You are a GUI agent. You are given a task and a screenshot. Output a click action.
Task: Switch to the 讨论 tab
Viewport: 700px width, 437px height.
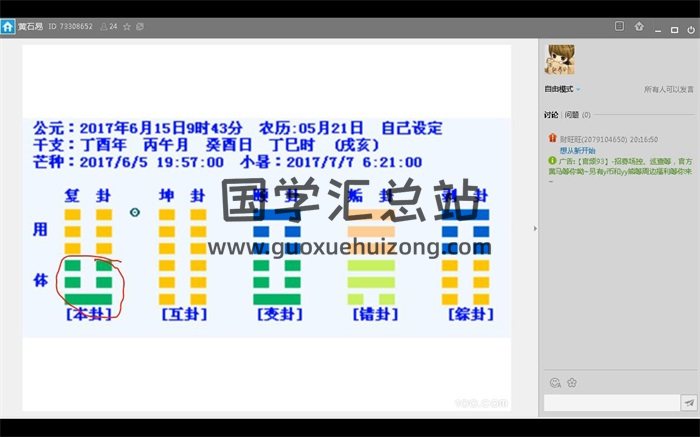pos(551,115)
